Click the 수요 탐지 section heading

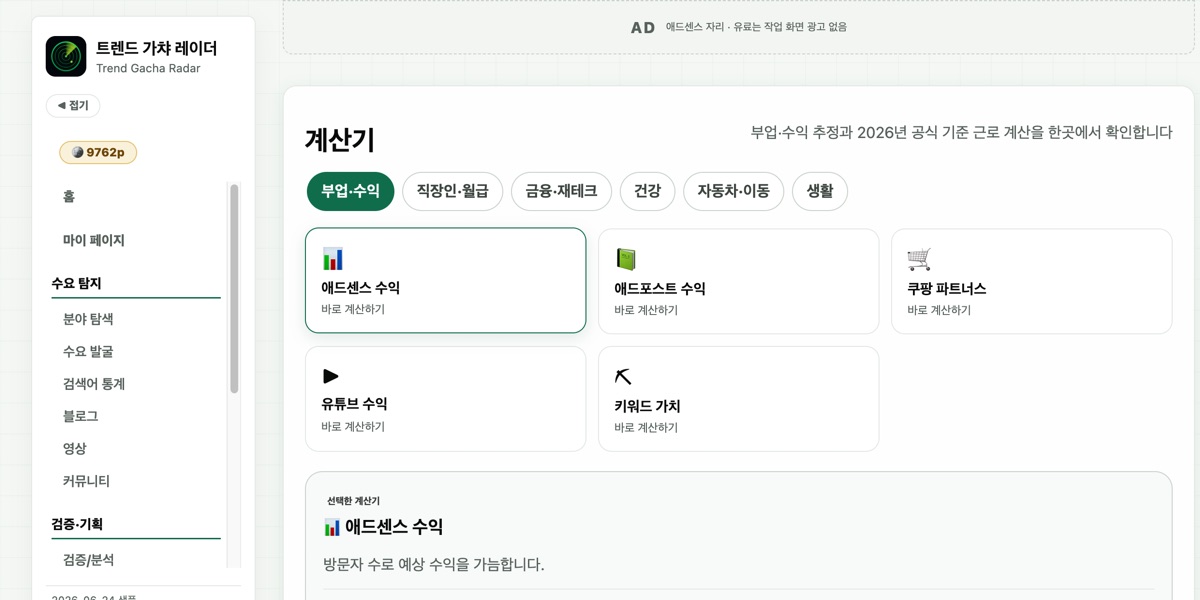tap(76, 284)
